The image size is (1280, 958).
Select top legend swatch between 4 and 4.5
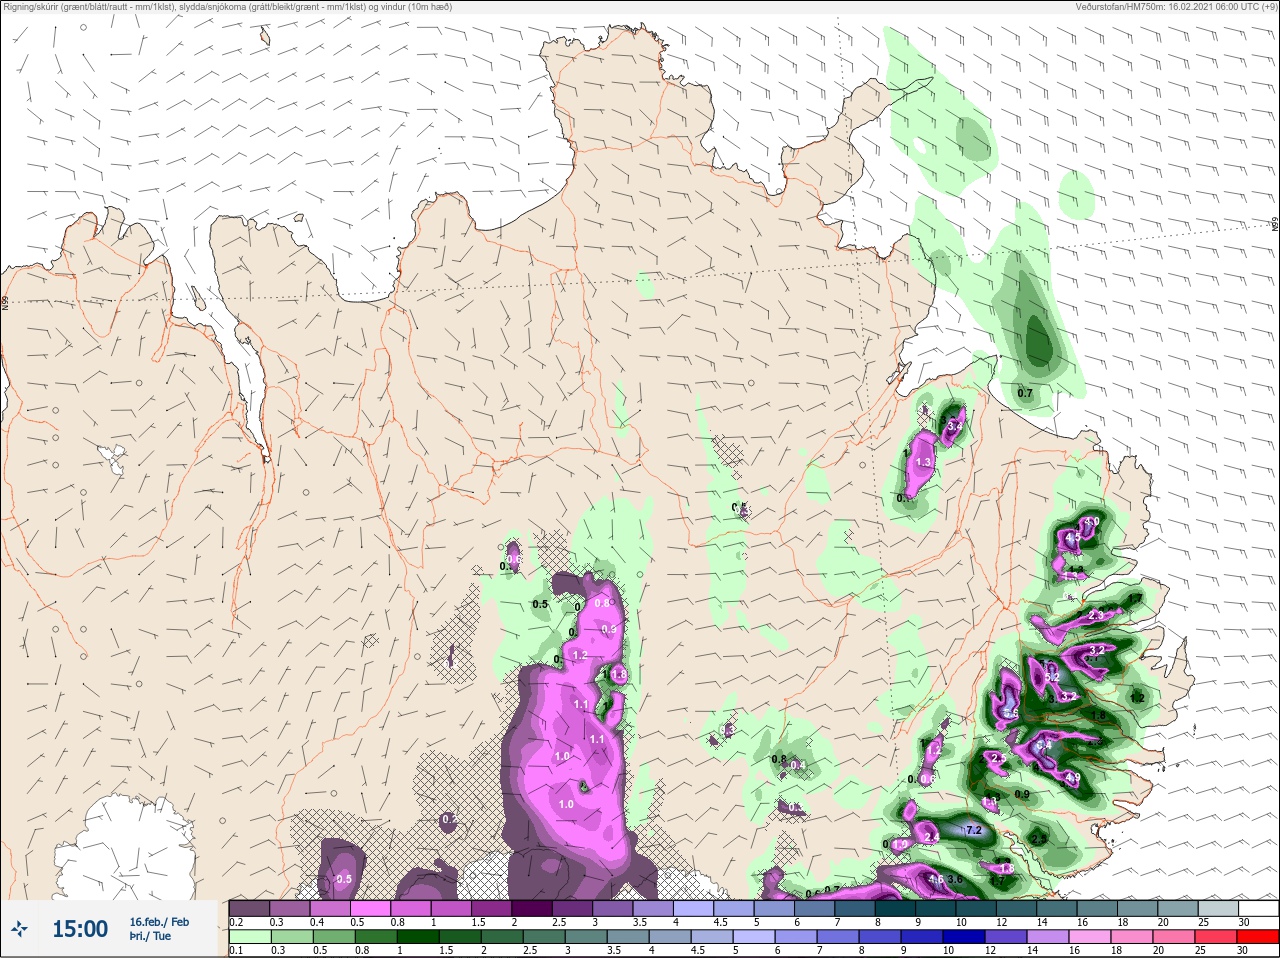click(694, 909)
